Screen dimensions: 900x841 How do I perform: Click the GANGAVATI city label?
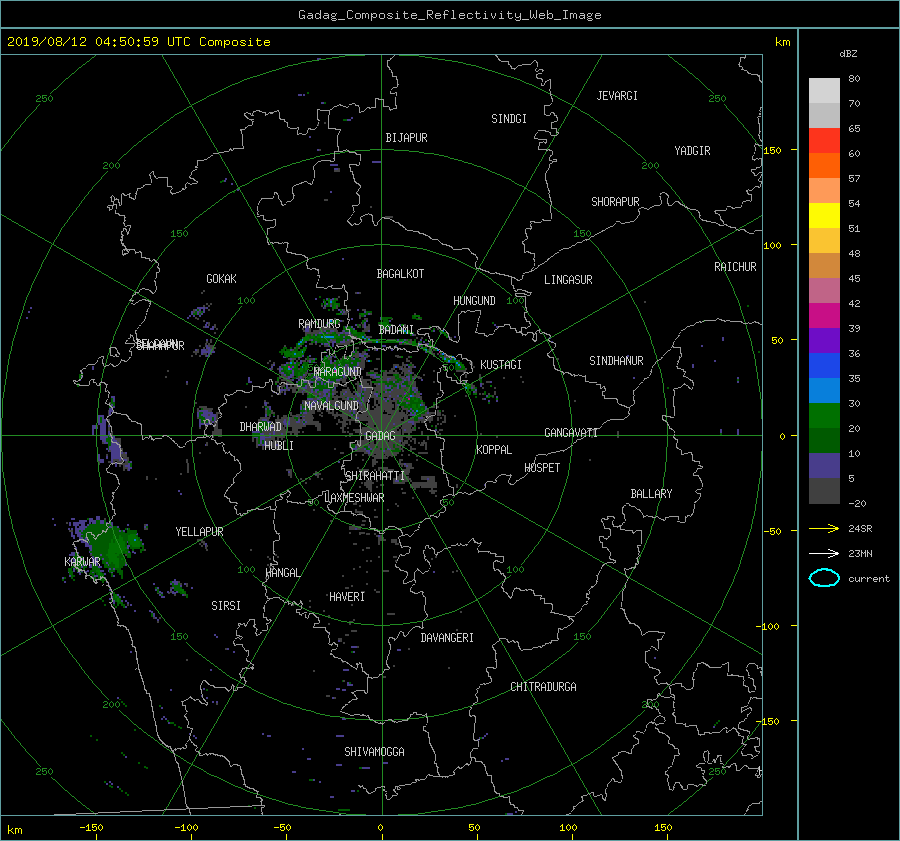click(571, 433)
